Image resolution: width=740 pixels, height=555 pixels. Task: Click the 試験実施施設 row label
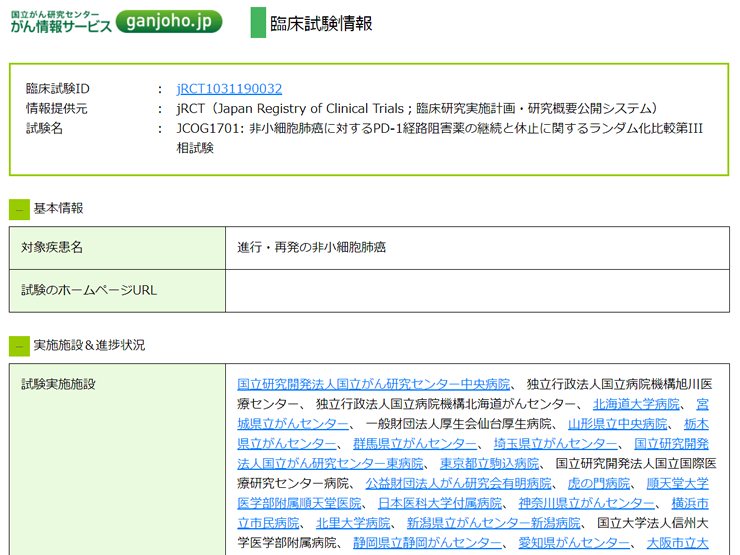[x=58, y=384]
